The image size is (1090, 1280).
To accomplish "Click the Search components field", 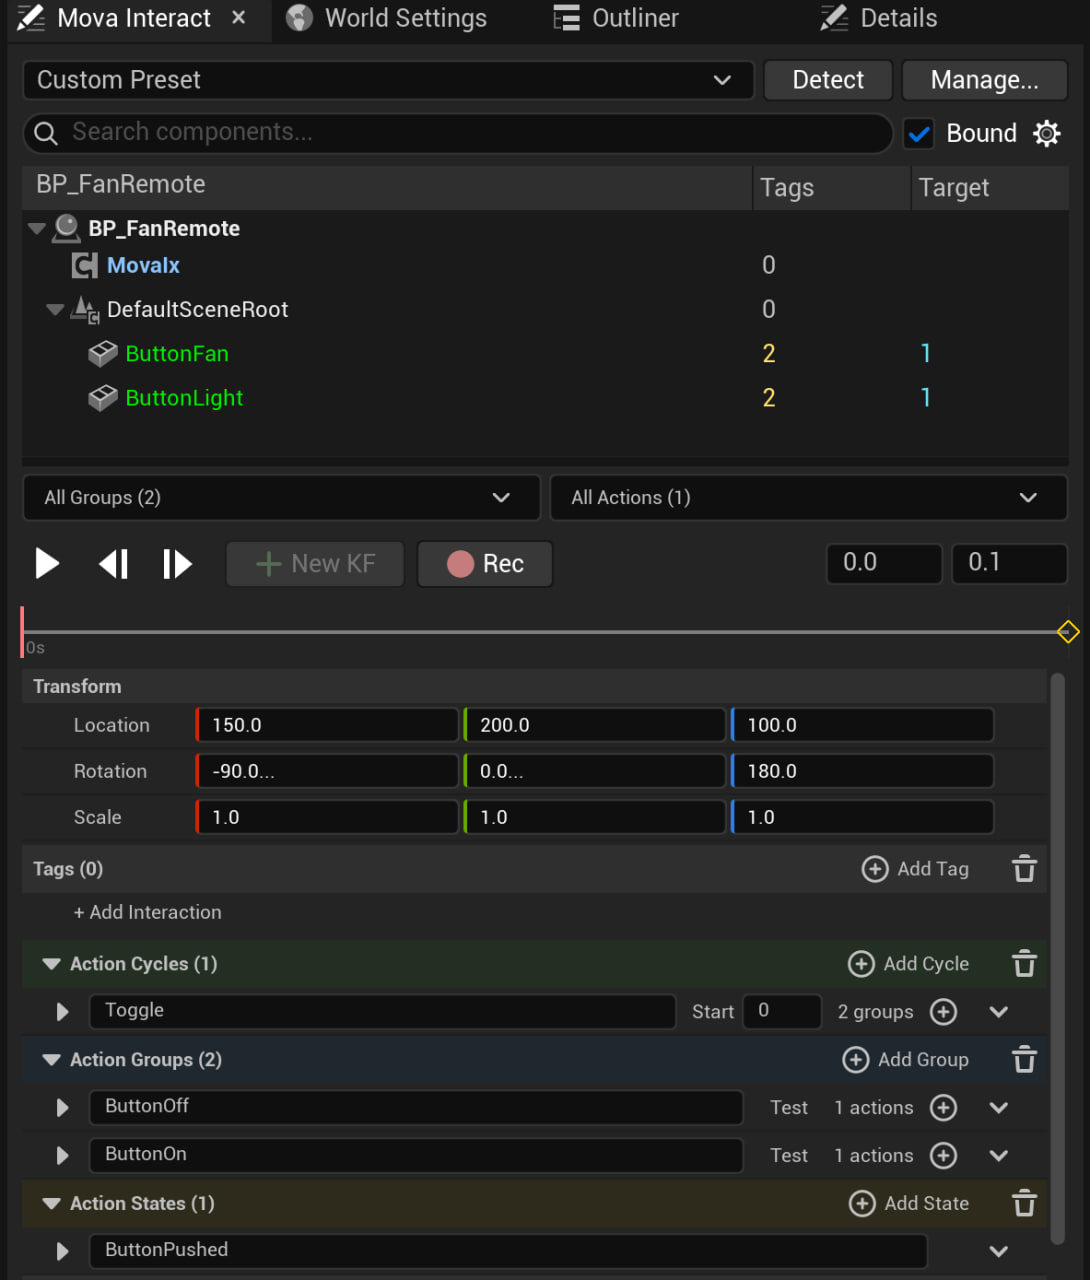I will (458, 132).
